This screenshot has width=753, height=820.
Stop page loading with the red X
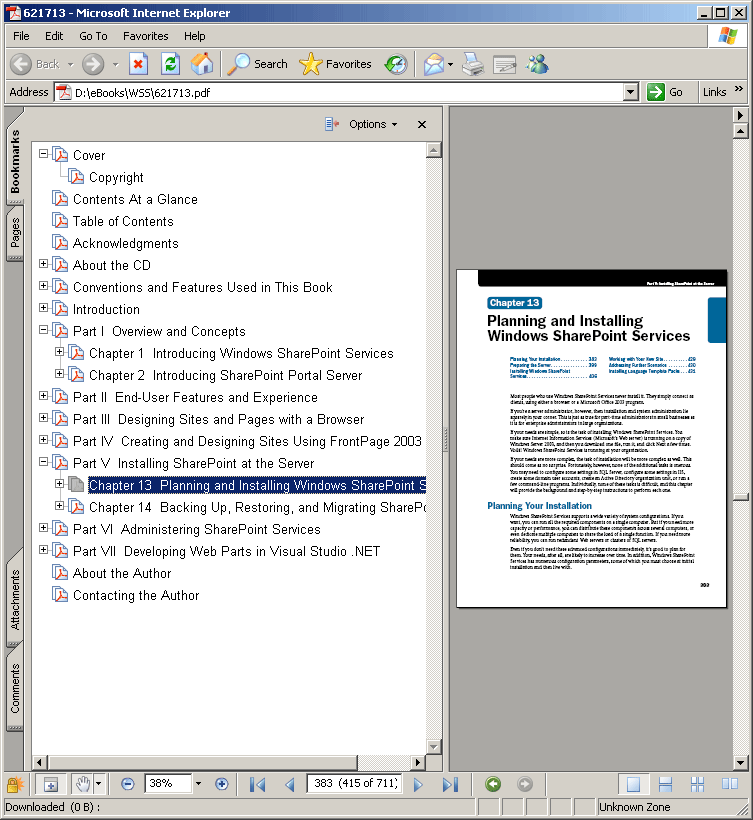tap(138, 64)
